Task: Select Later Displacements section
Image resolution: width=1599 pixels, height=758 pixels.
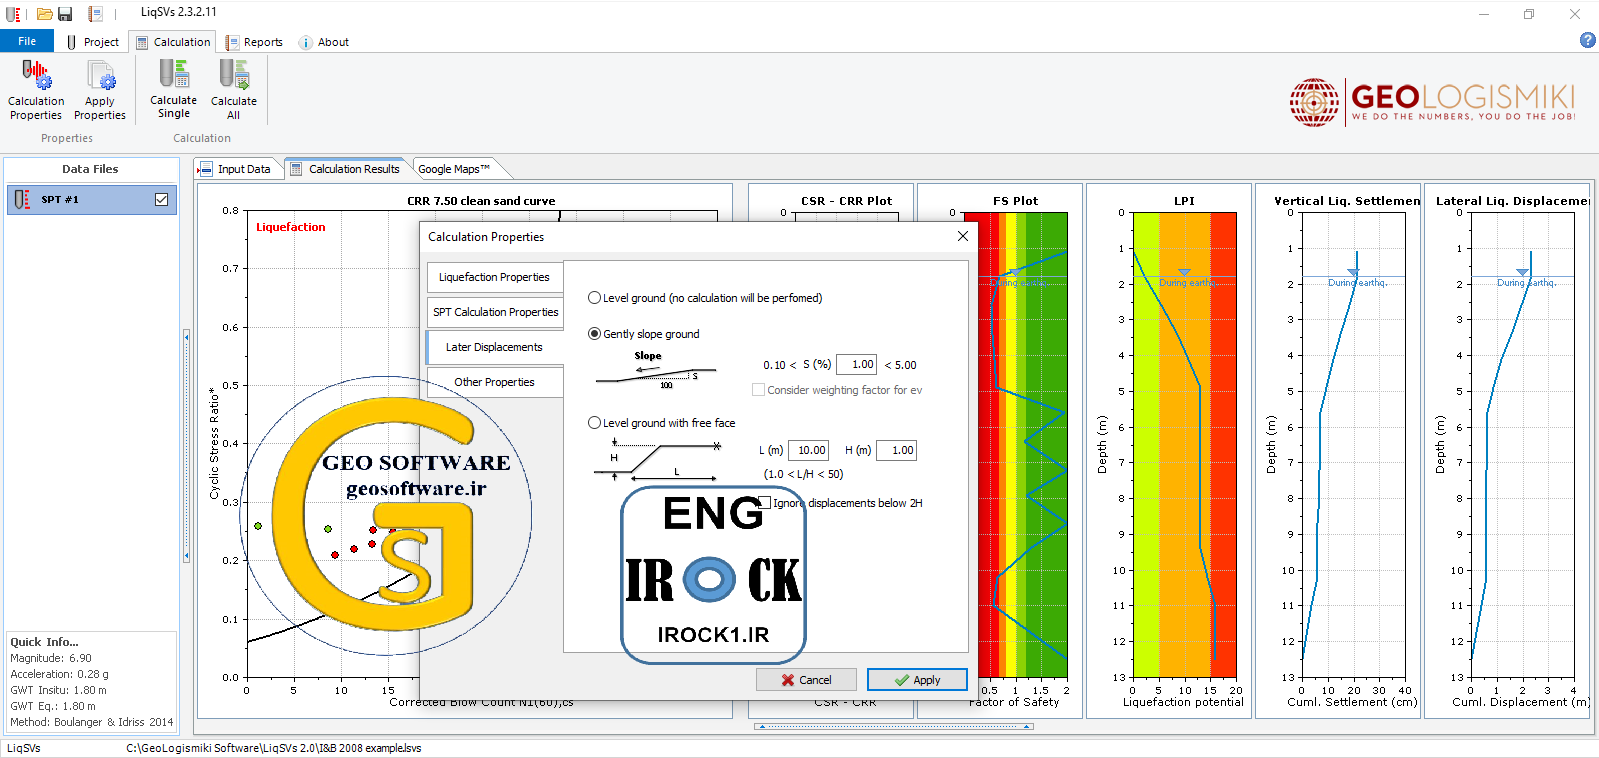Action: point(494,347)
